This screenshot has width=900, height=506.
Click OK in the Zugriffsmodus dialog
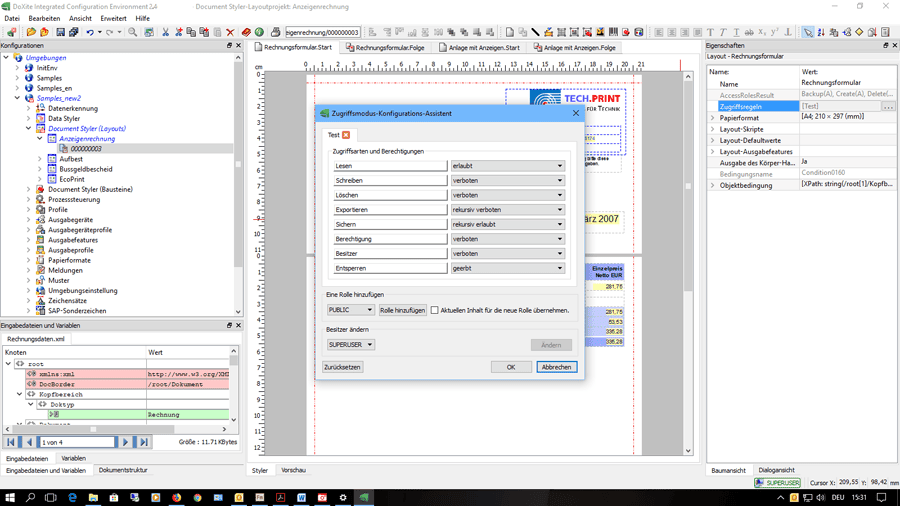point(511,367)
